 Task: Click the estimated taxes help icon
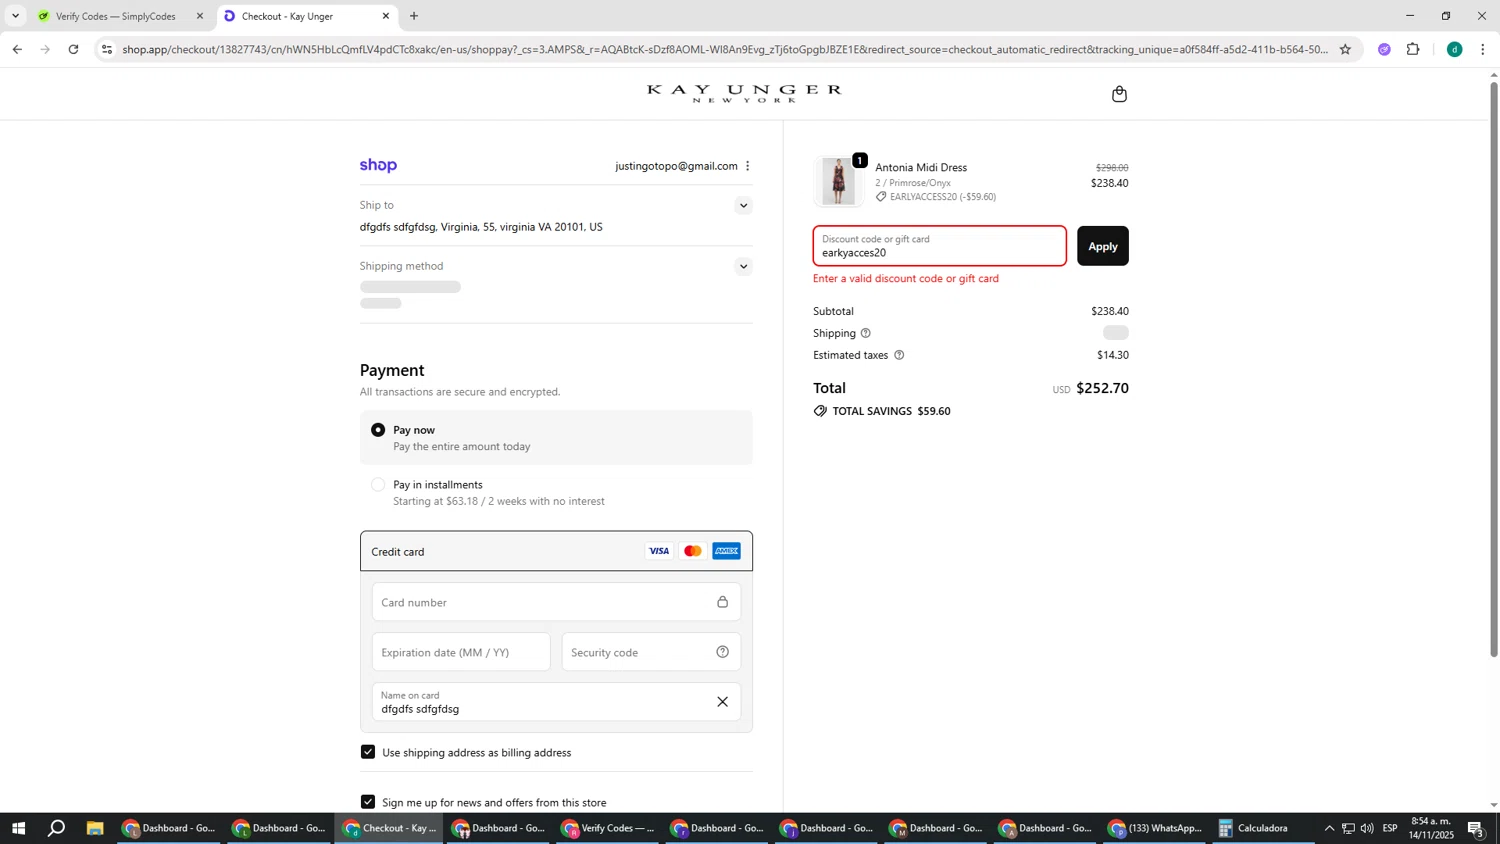tap(899, 355)
